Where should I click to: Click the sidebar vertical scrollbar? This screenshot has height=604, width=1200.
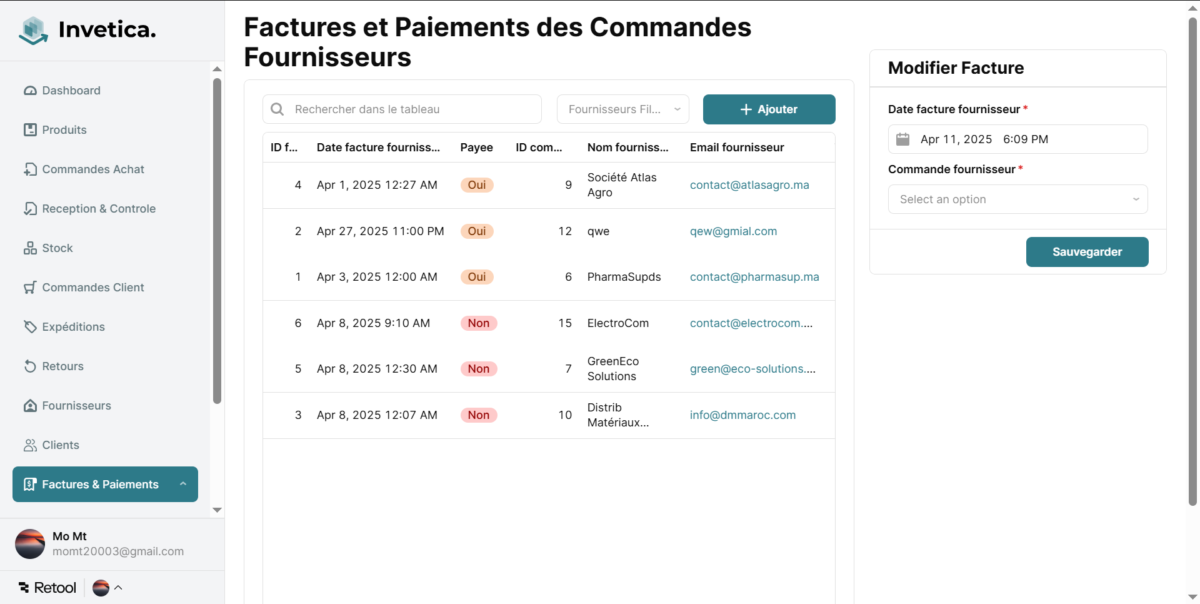(217, 240)
